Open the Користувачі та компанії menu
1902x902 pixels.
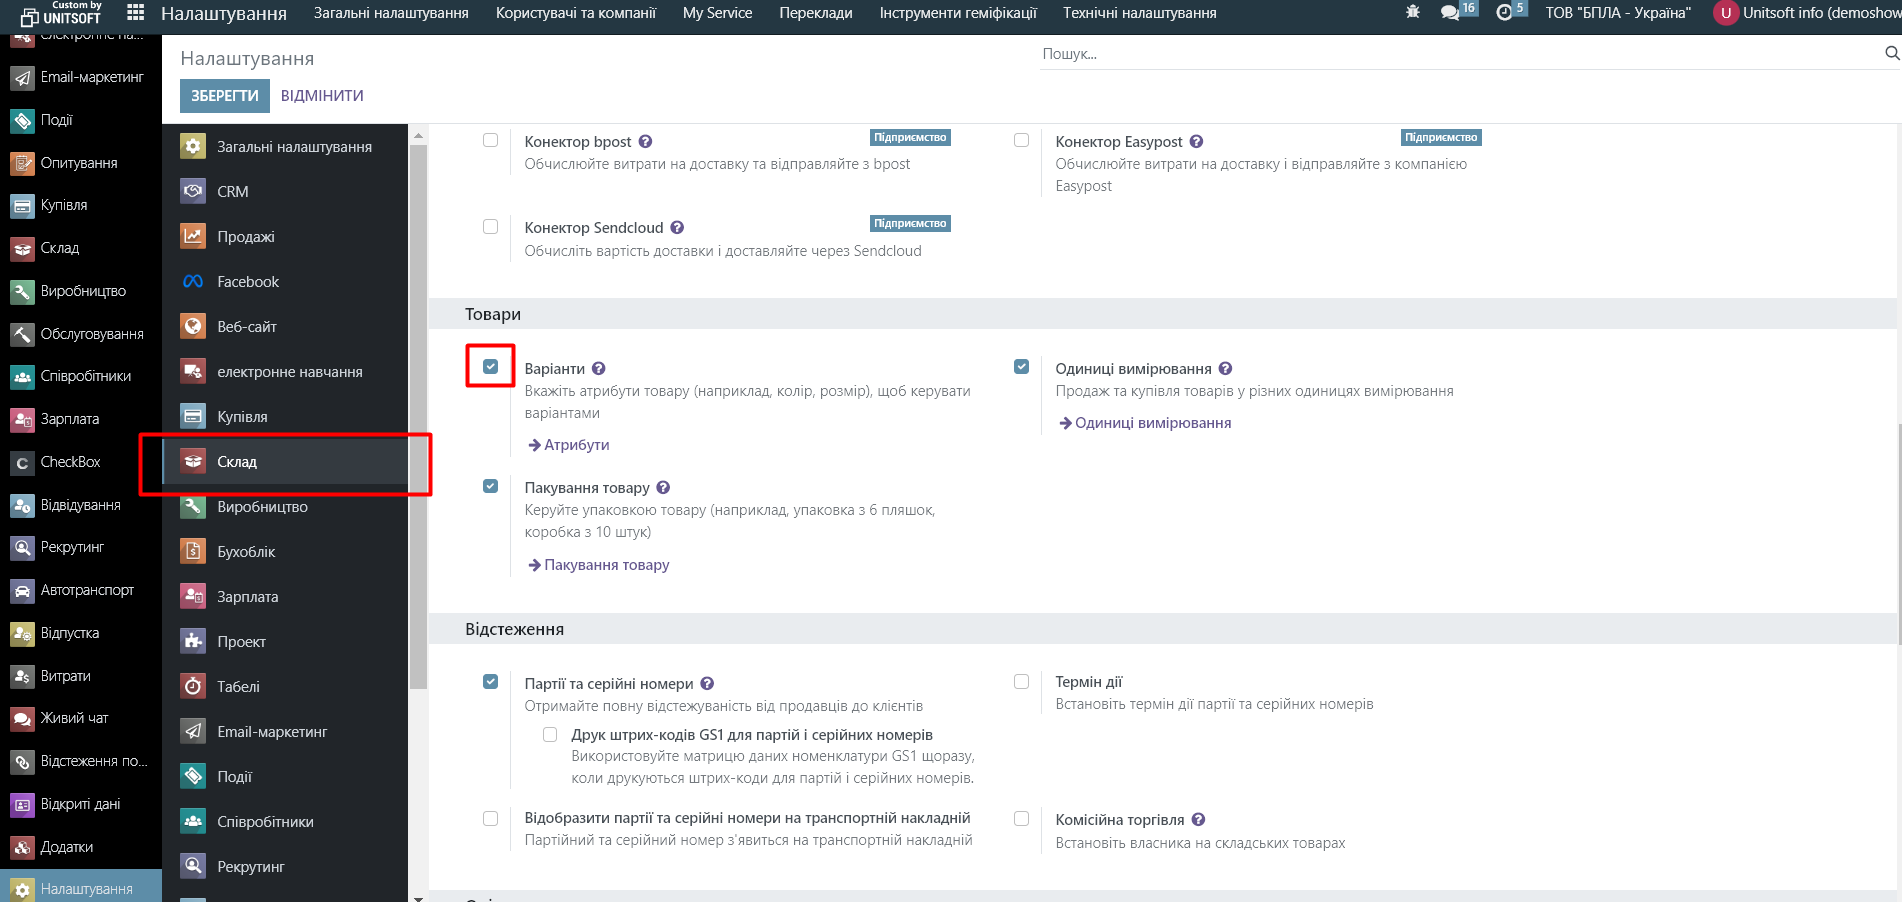(x=575, y=13)
